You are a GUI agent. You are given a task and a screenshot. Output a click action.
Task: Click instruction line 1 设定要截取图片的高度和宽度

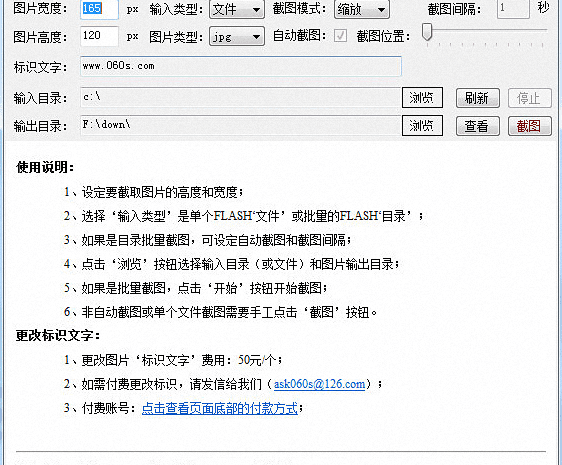(x=154, y=193)
